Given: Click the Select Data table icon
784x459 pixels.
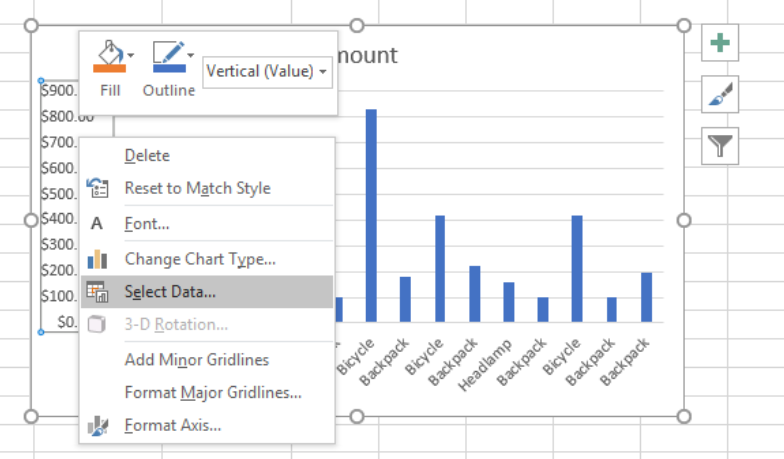Looking at the screenshot, I should [x=97, y=292].
